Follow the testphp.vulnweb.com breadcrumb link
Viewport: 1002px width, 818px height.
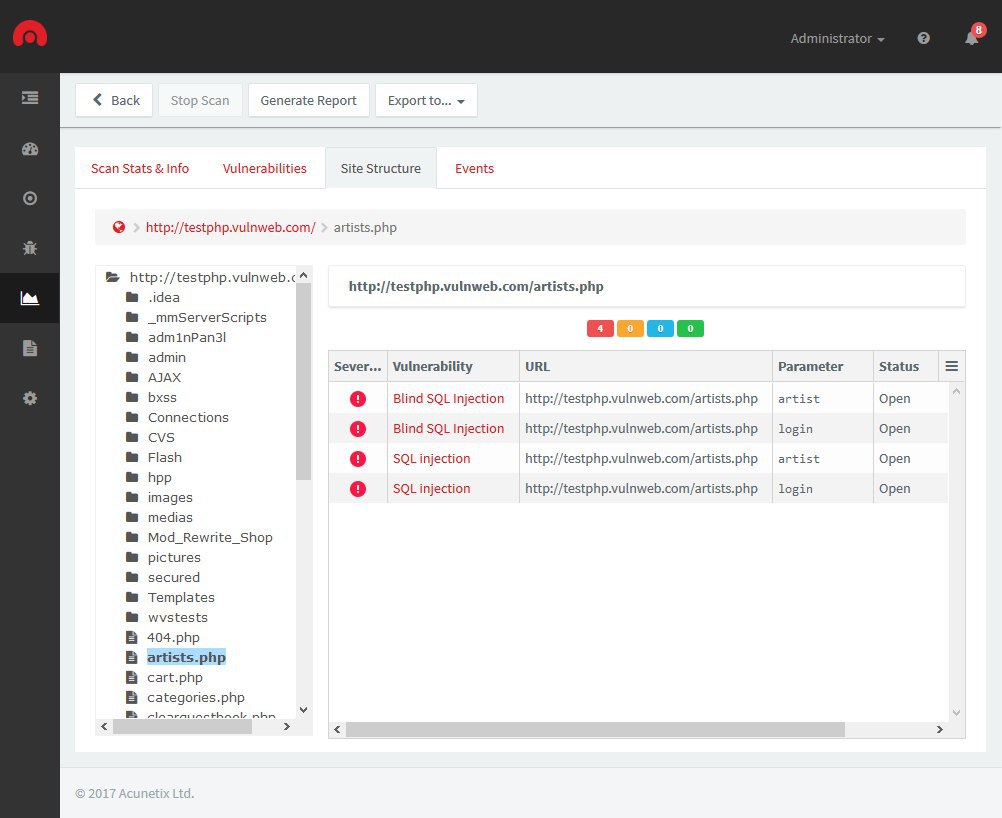231,228
